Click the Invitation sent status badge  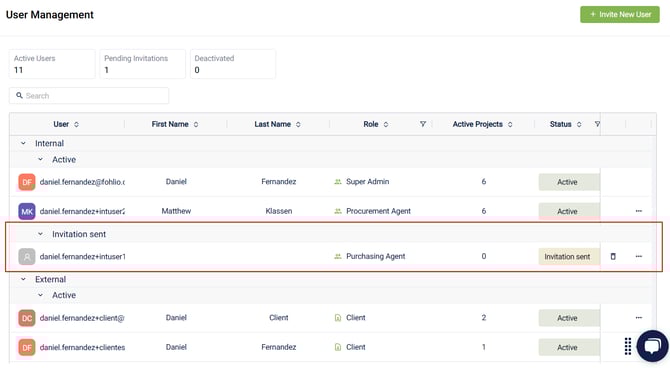coord(568,257)
